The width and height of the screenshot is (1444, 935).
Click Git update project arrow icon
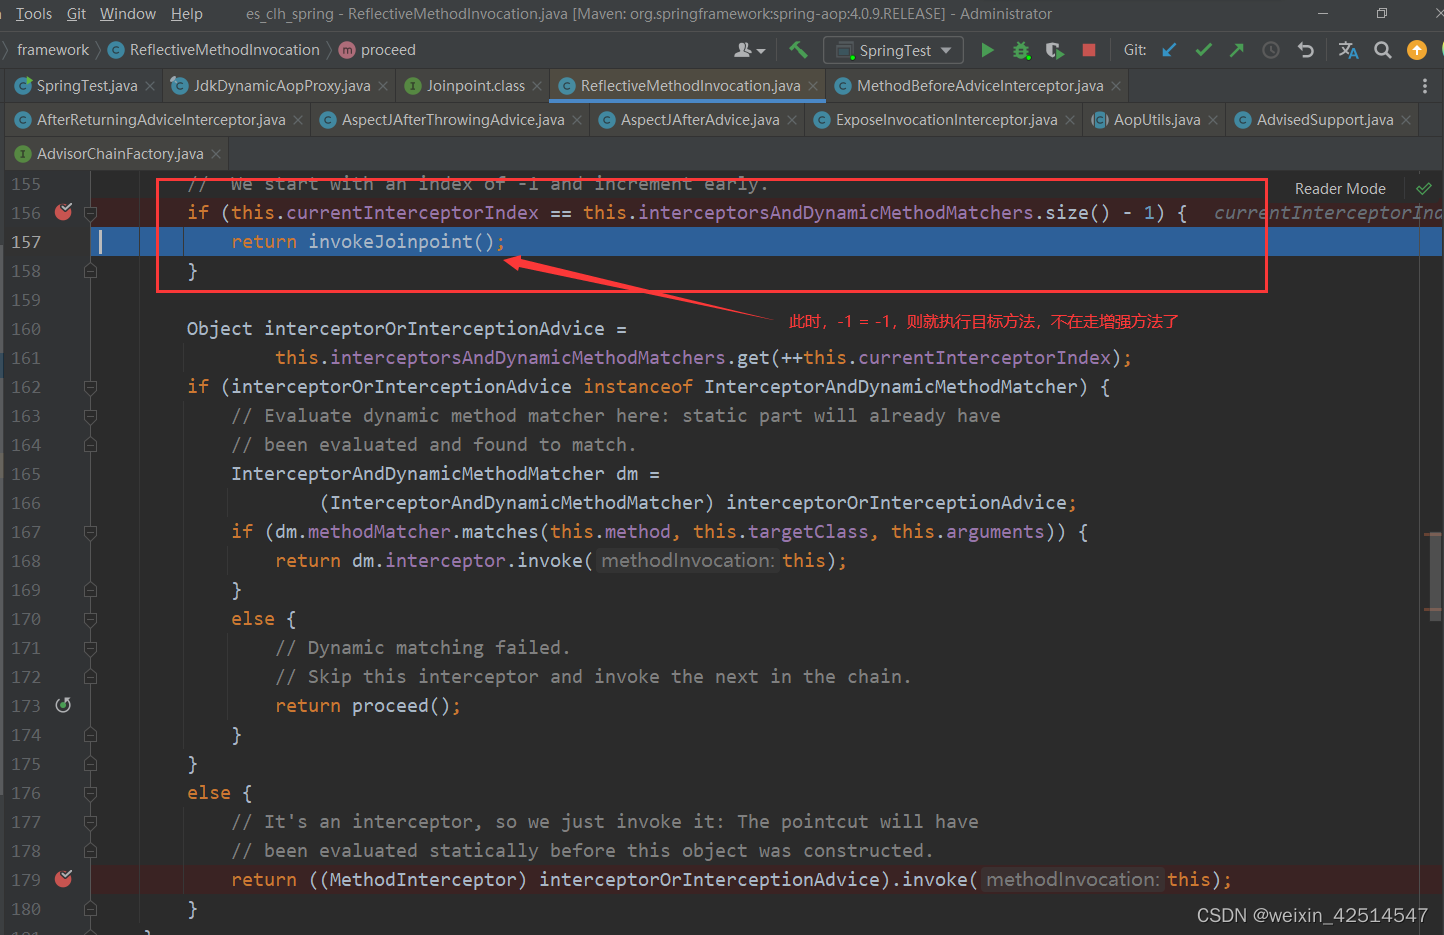click(1169, 50)
